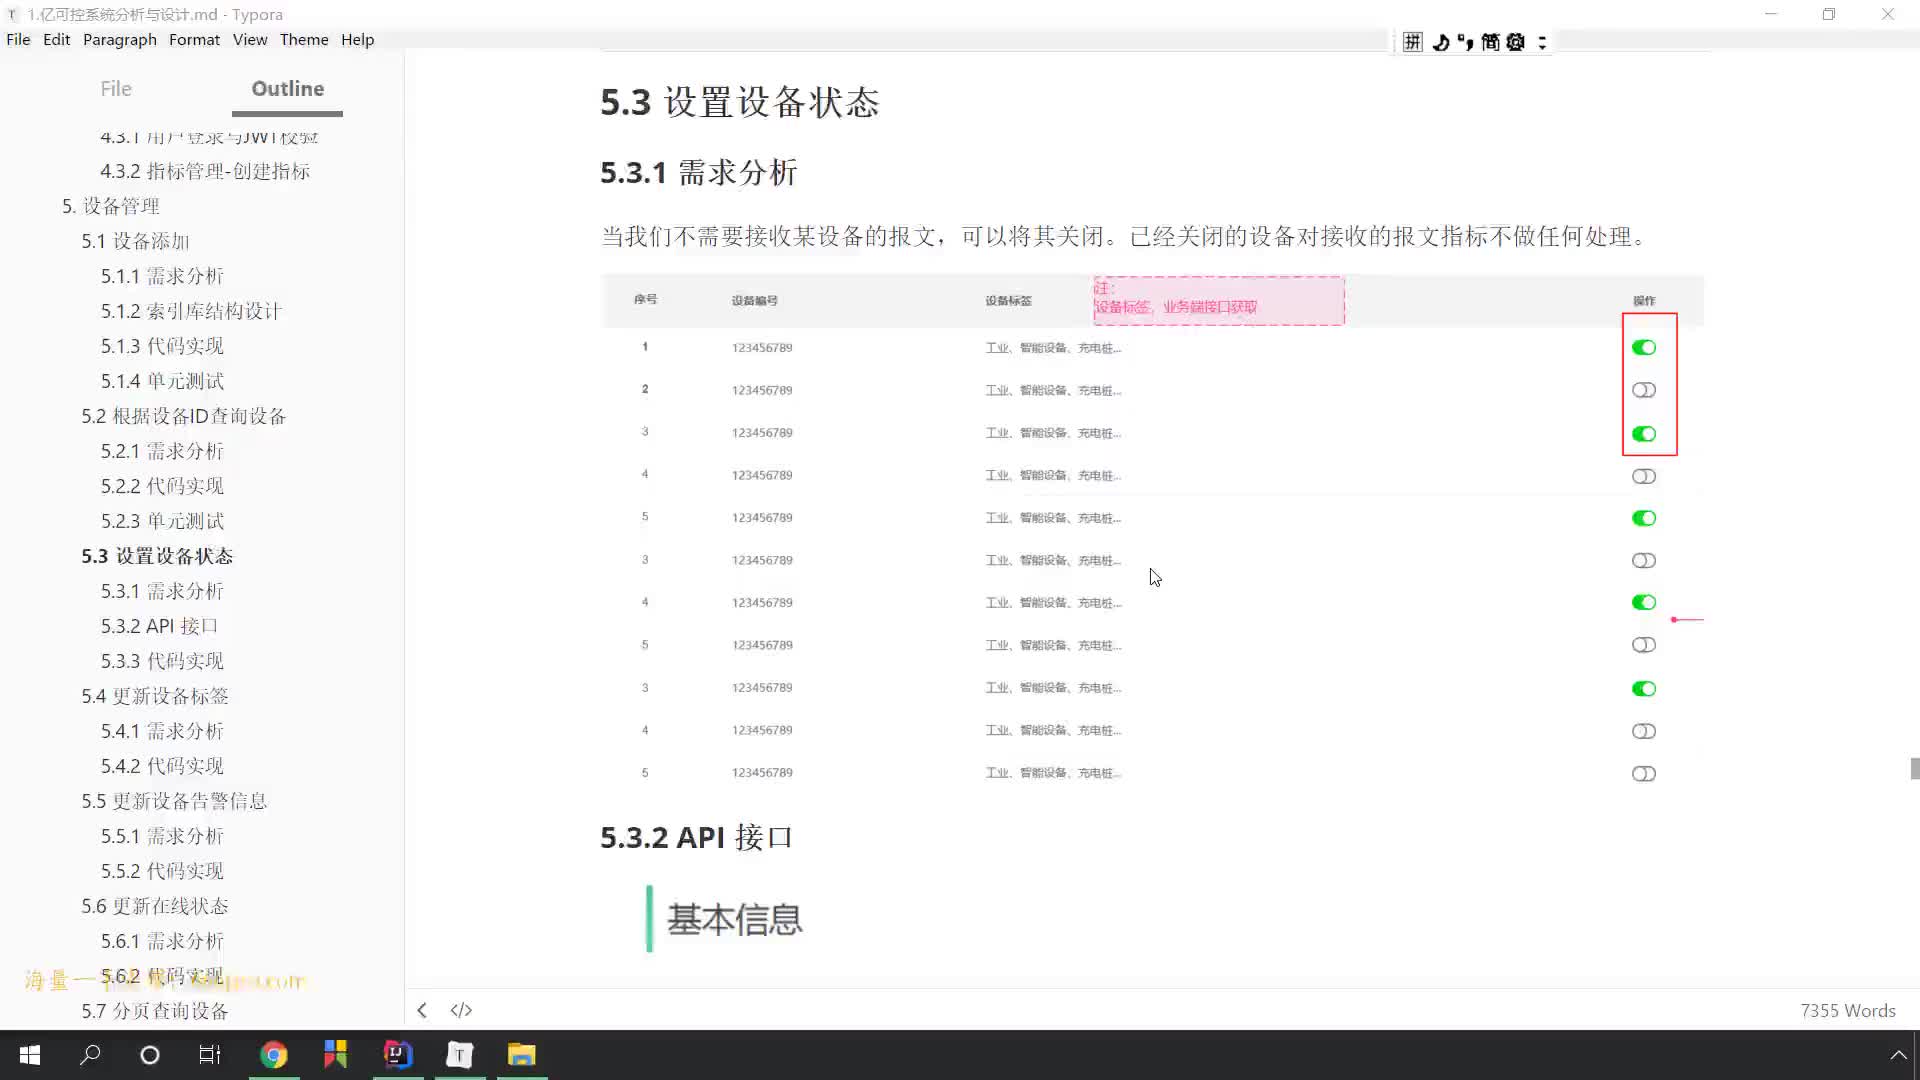The height and width of the screenshot is (1080, 1920).
Task: Go to outline heading 5. 设备管理
Action: point(111,206)
